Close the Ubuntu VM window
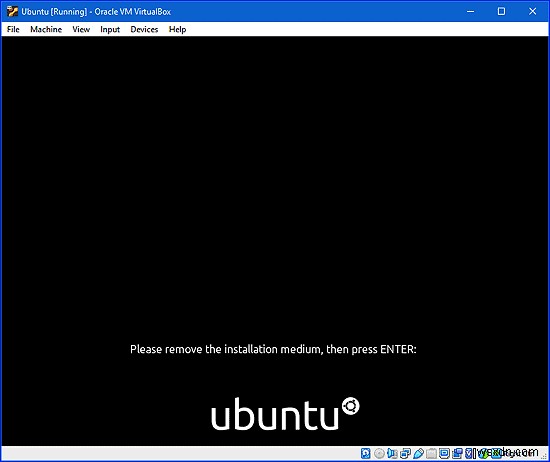Viewport: 550px width, 462px height. pyautogui.click(x=532, y=11)
